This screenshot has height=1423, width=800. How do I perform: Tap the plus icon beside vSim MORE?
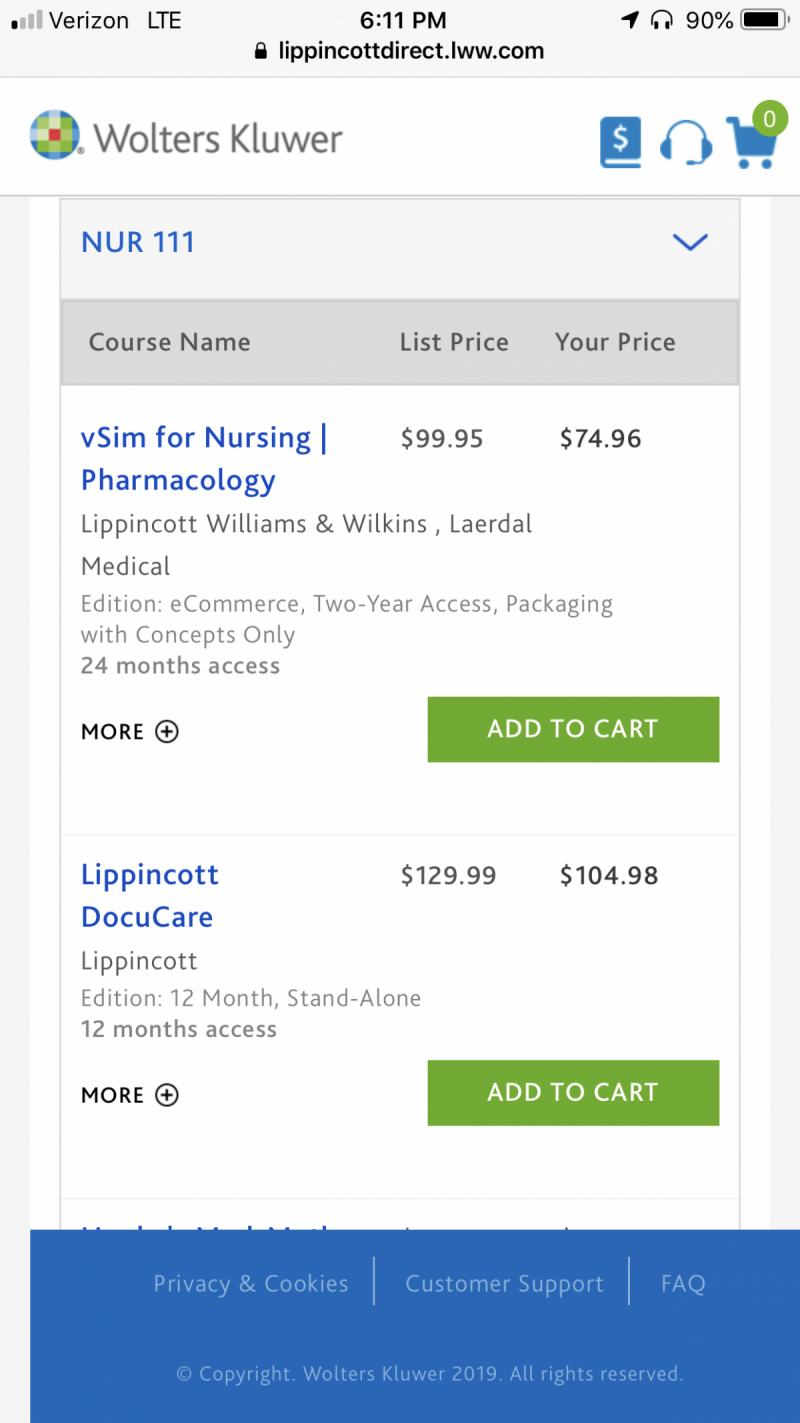pos(167,731)
